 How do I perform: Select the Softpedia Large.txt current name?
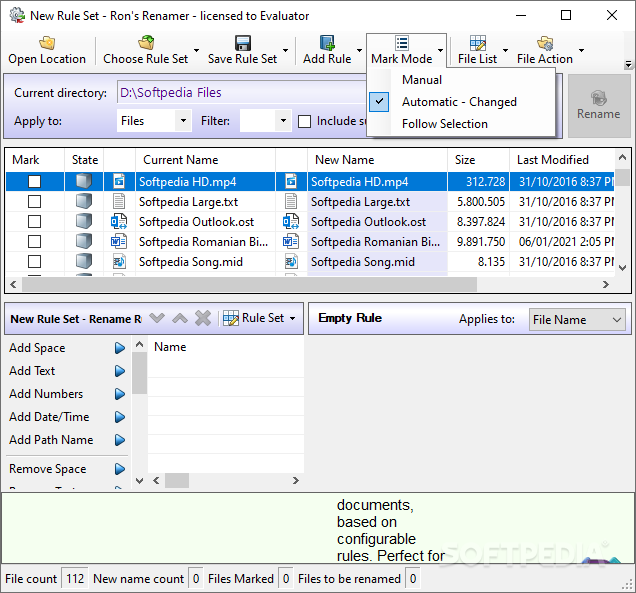coord(188,202)
